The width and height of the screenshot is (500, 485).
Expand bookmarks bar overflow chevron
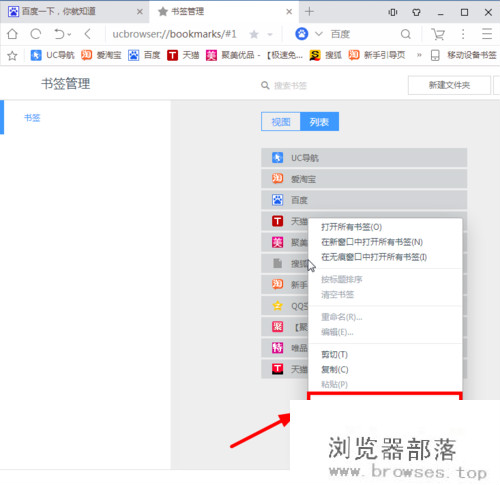pos(419,55)
